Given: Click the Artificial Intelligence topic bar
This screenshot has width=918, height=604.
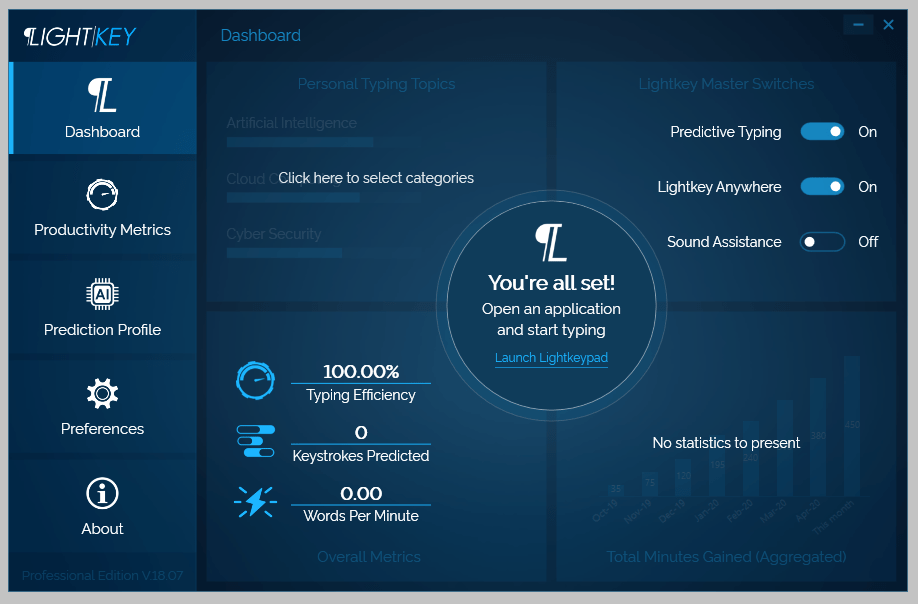Looking at the screenshot, I should 300,142.
